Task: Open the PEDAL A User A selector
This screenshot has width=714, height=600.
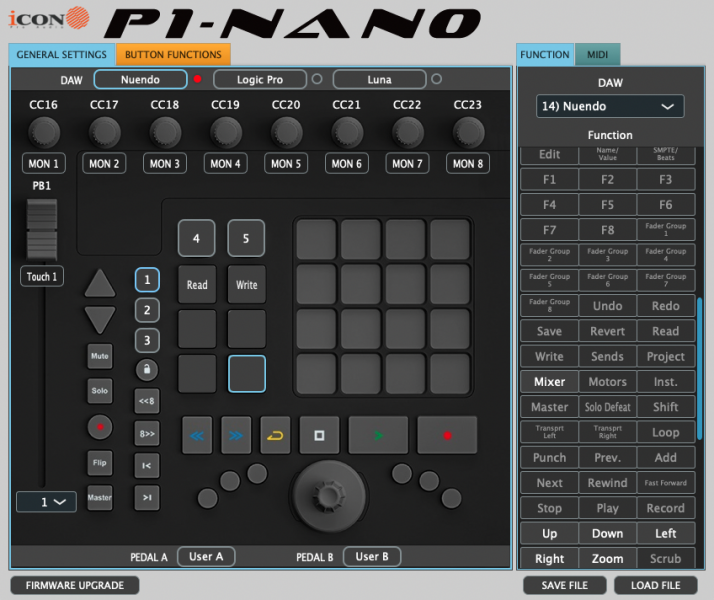Action: click(206, 556)
